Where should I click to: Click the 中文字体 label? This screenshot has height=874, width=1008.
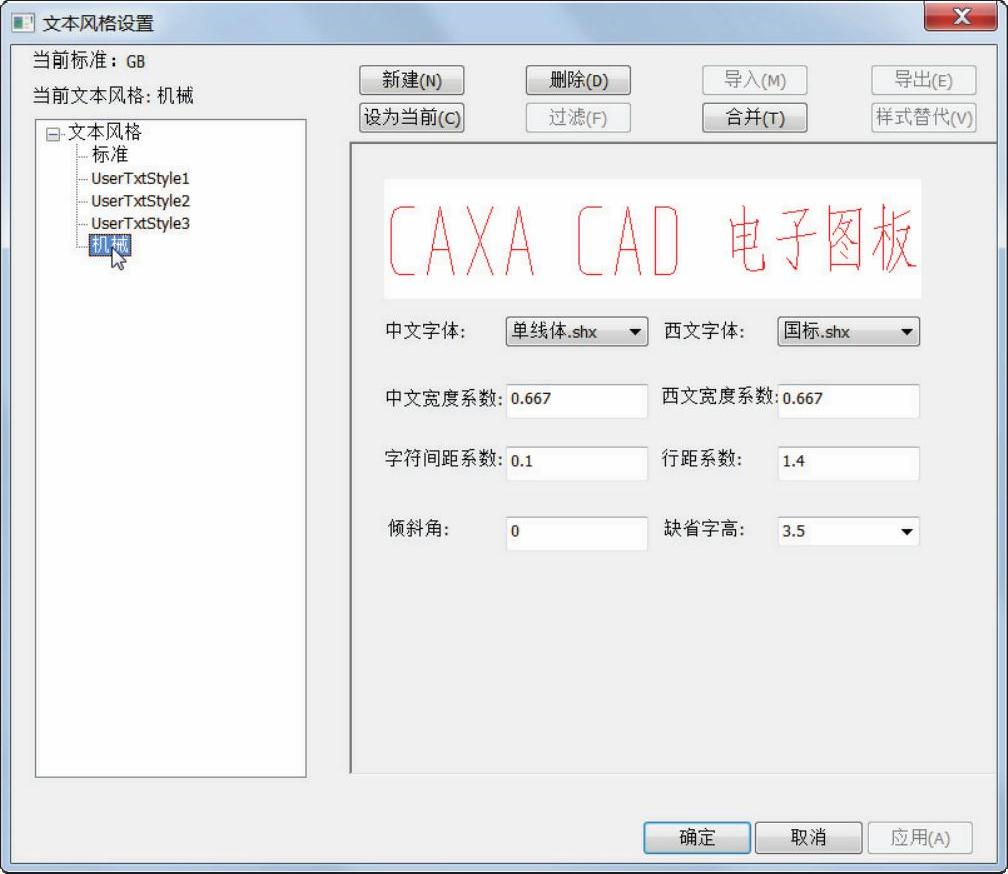pos(425,331)
